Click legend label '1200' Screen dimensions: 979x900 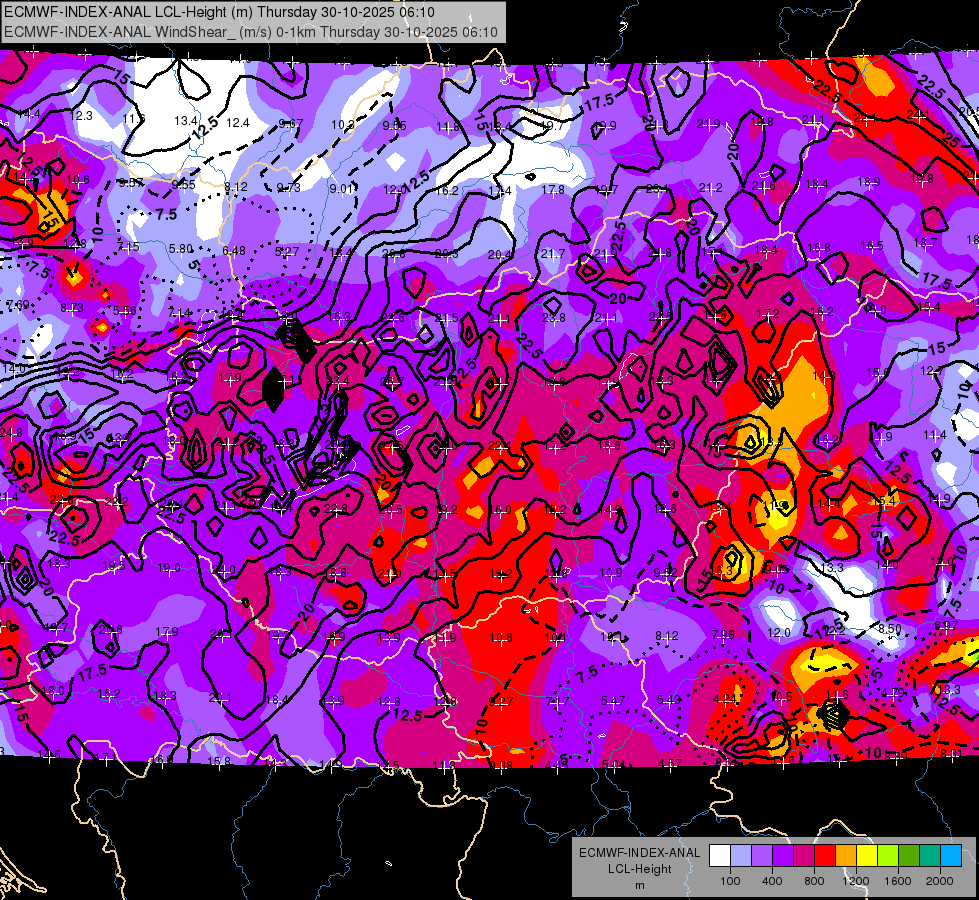[855, 881]
